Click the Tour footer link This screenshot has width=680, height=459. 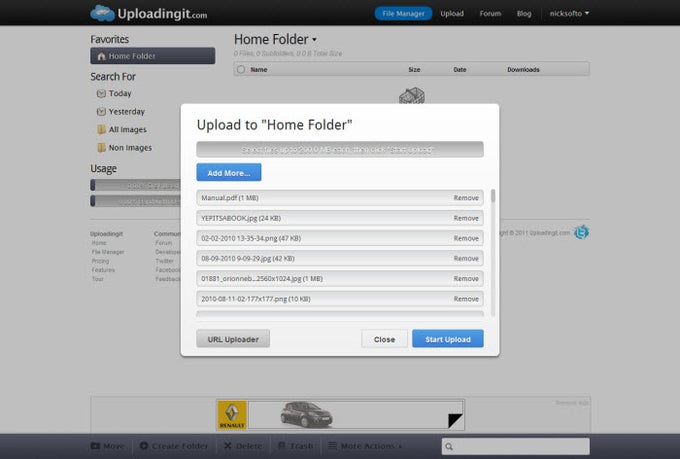[x=98, y=279]
